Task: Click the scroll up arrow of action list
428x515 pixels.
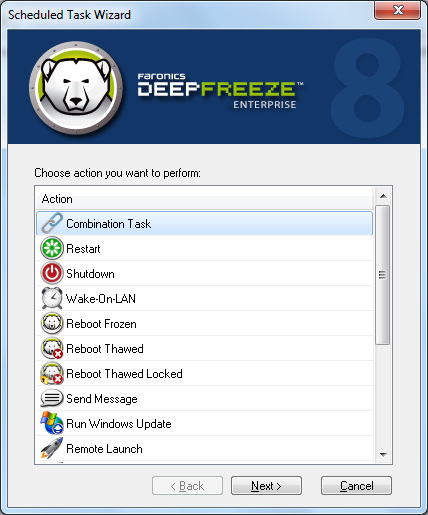Action: pyautogui.click(x=383, y=196)
